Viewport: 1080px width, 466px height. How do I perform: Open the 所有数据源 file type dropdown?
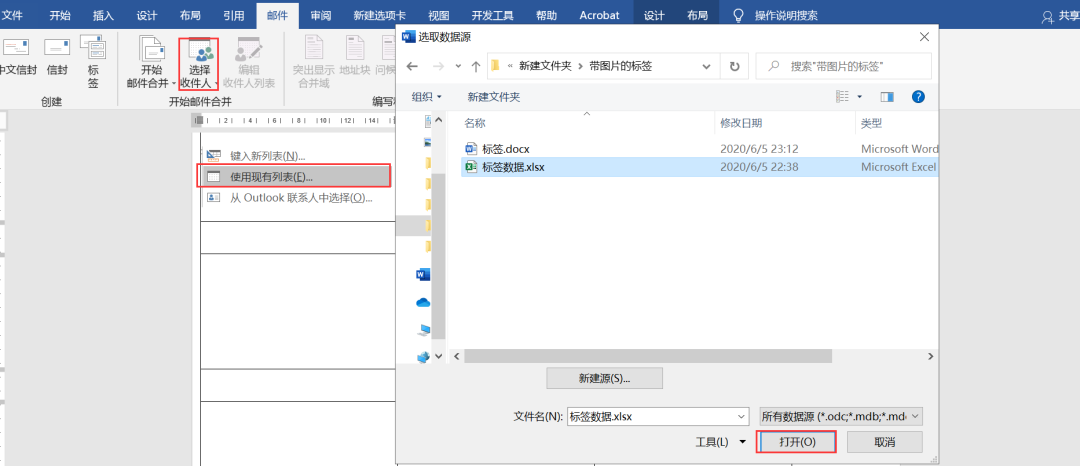tap(840, 416)
